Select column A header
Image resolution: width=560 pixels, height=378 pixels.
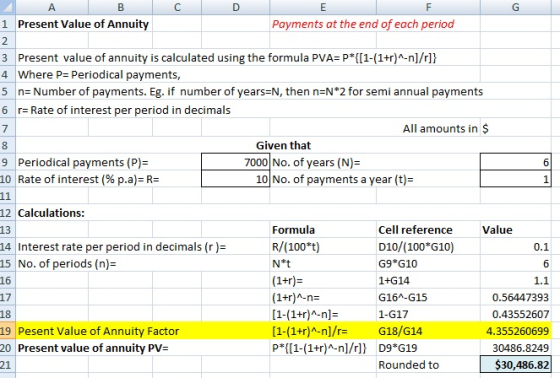pos(52,7)
